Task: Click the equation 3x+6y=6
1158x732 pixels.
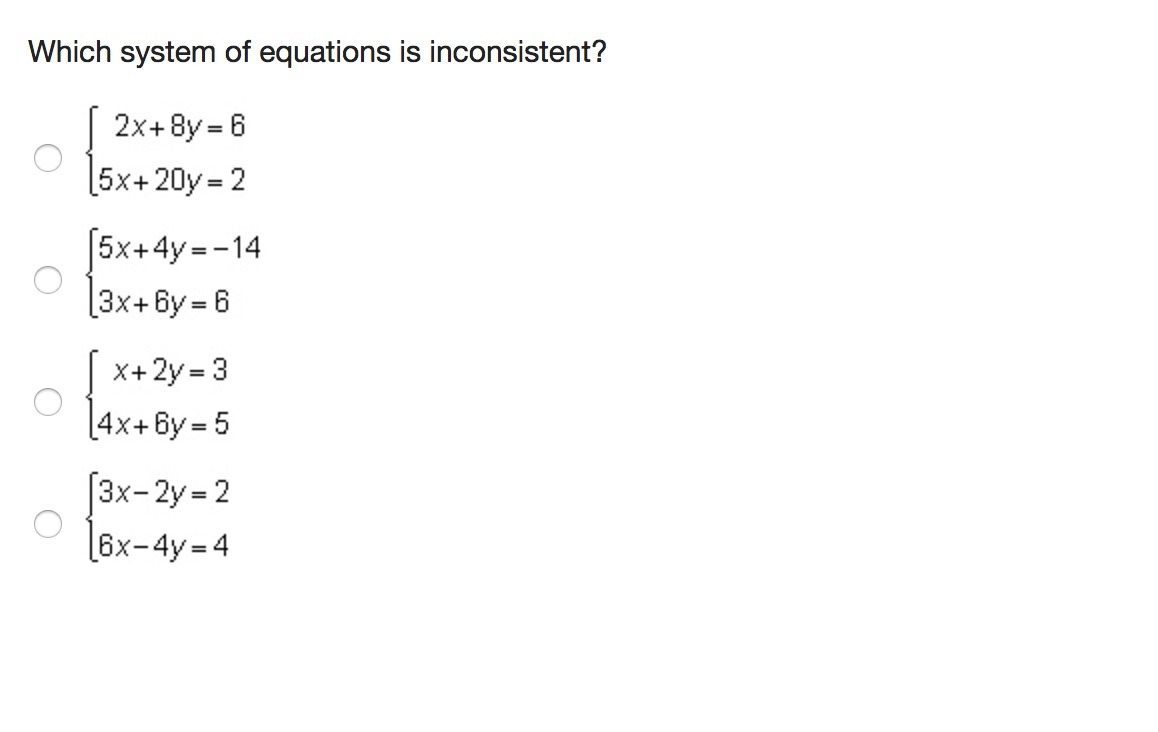Action: coord(163,303)
